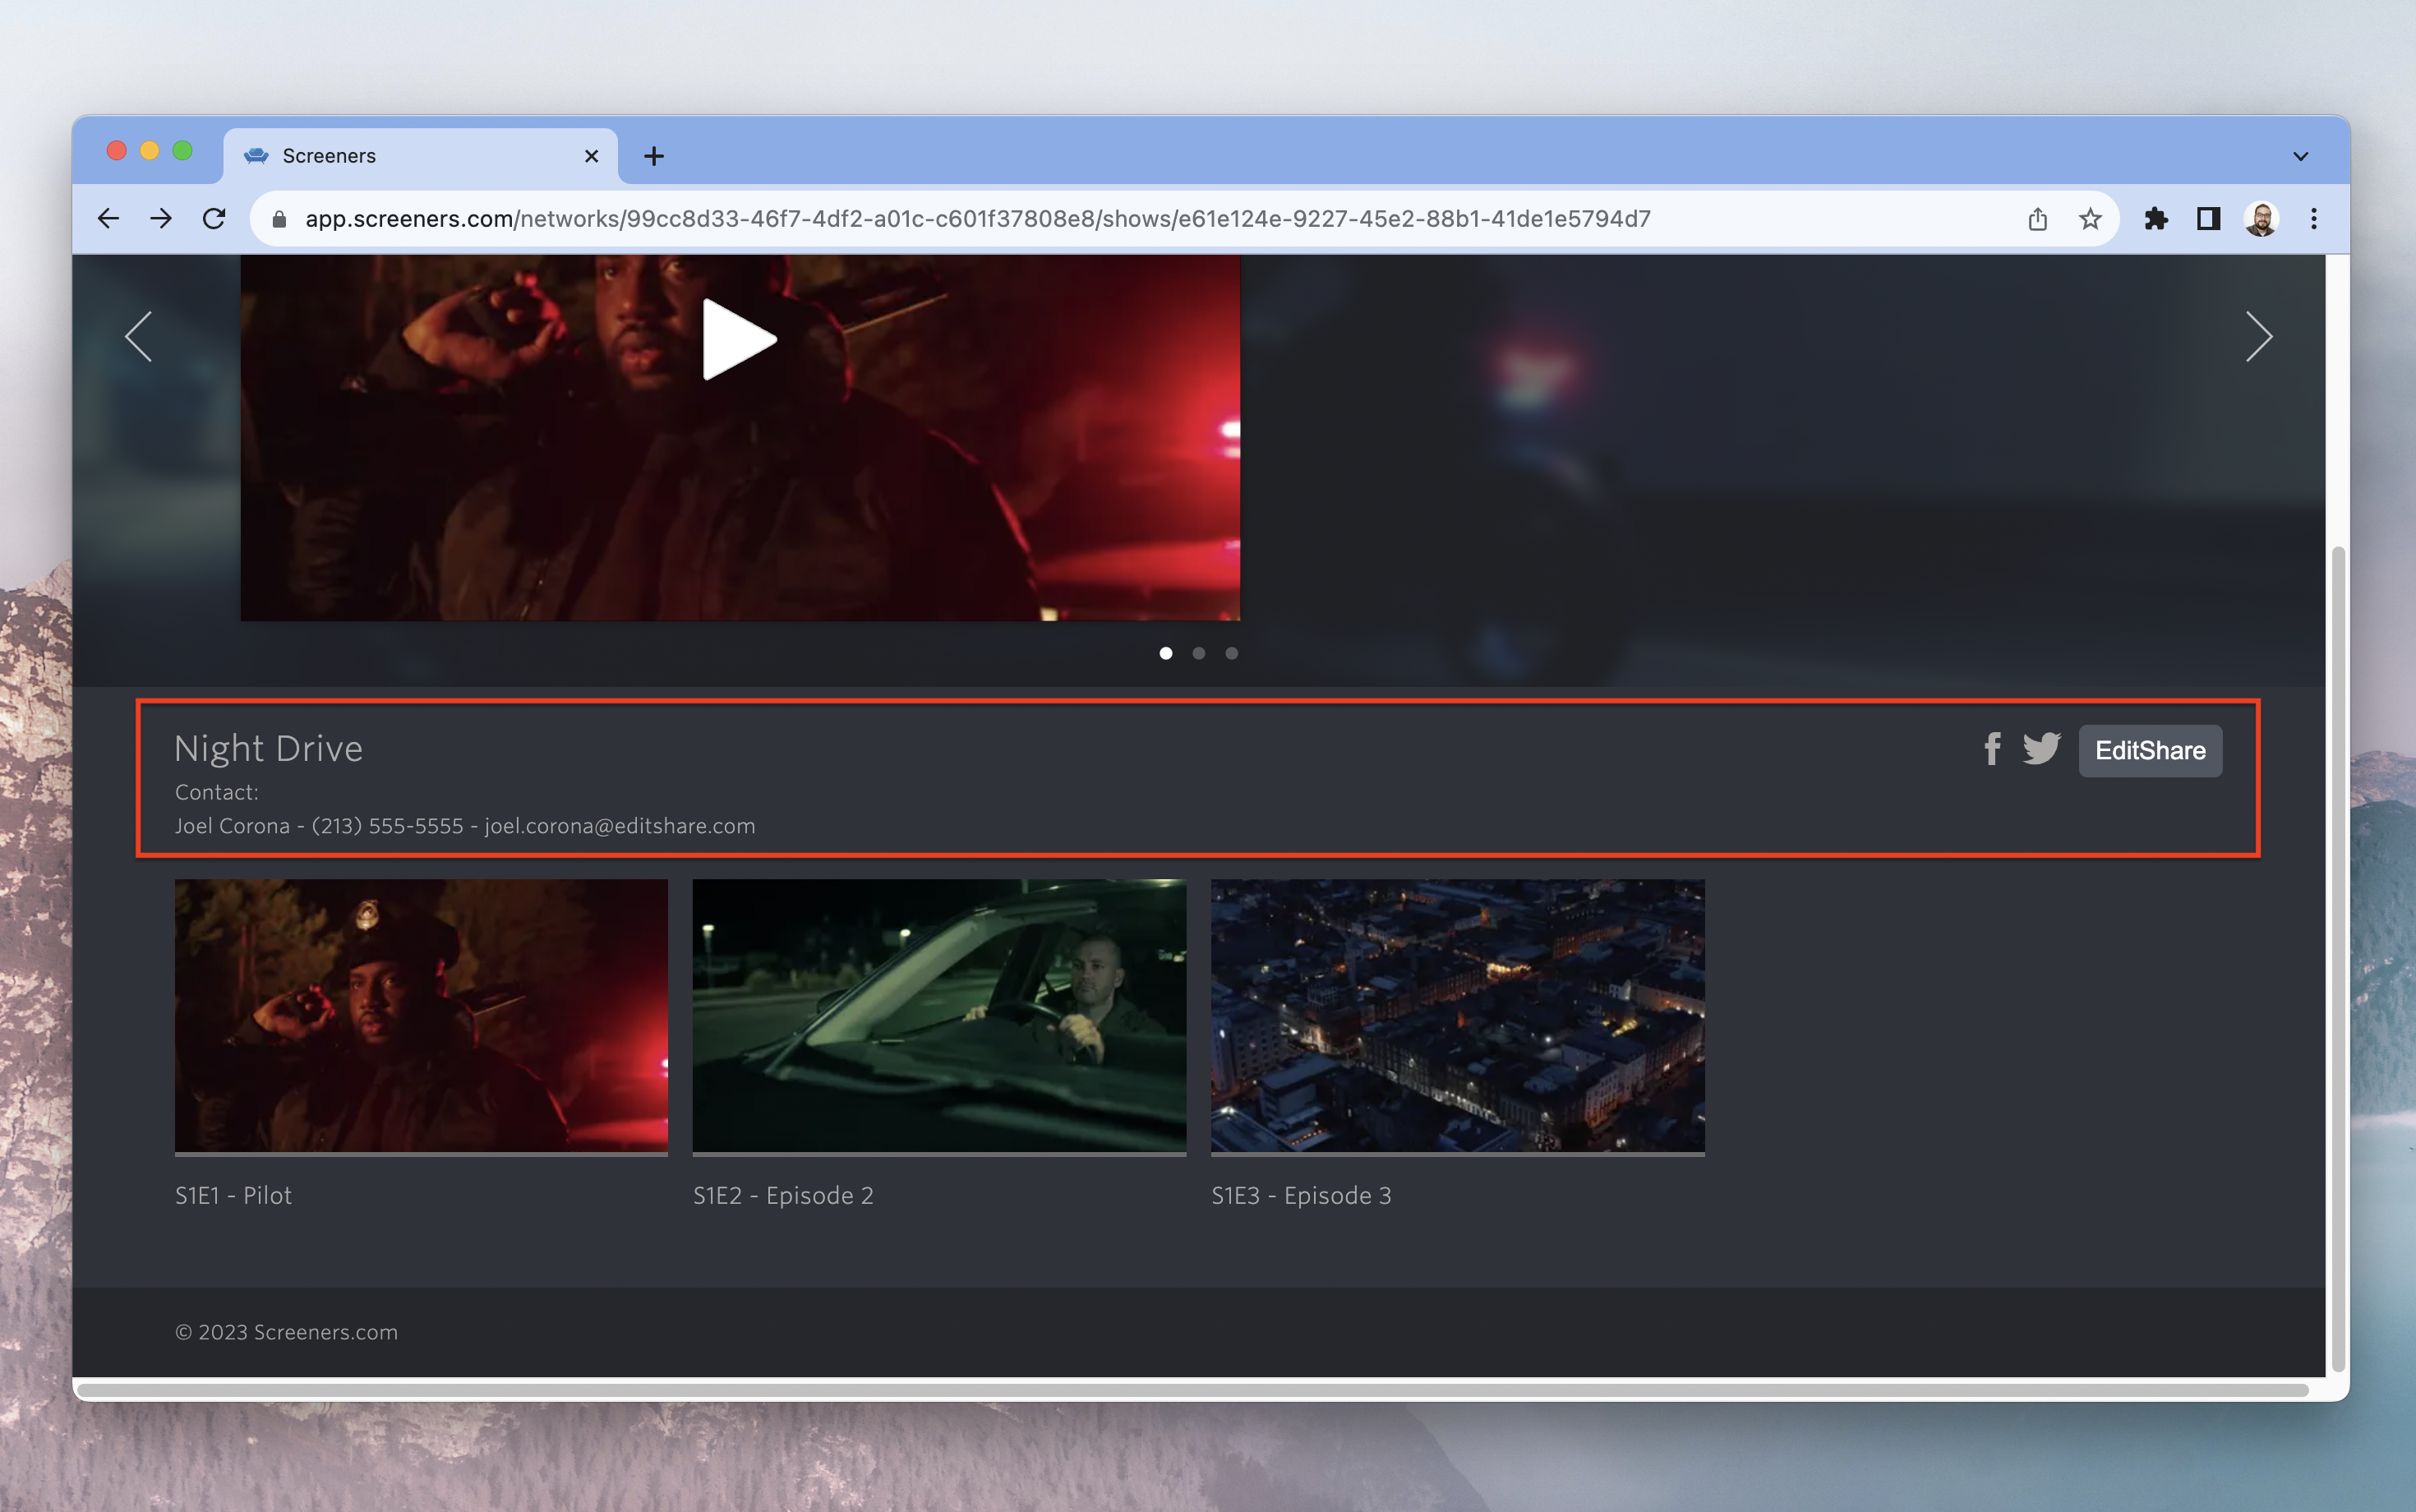
Task: Open the S1E3 Episode 3 thumbnail
Action: [x=1457, y=1017]
